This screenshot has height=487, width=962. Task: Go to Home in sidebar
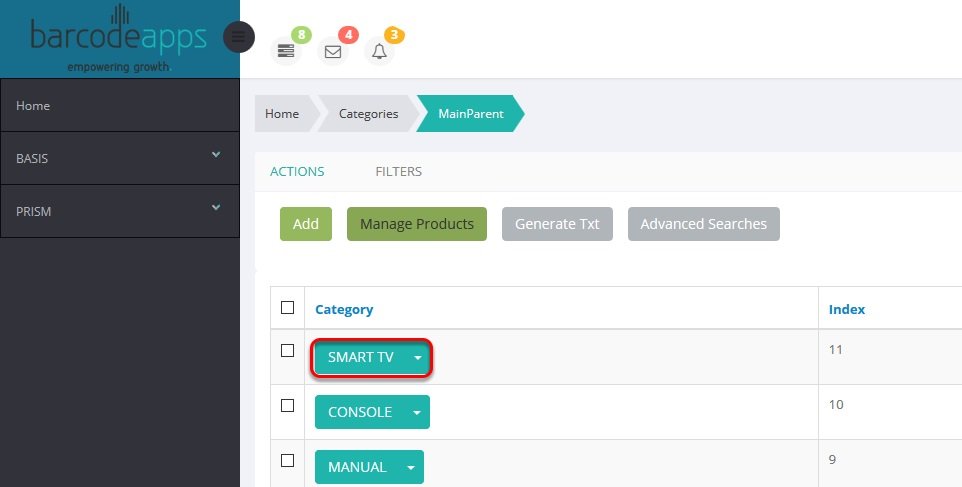tap(120, 105)
